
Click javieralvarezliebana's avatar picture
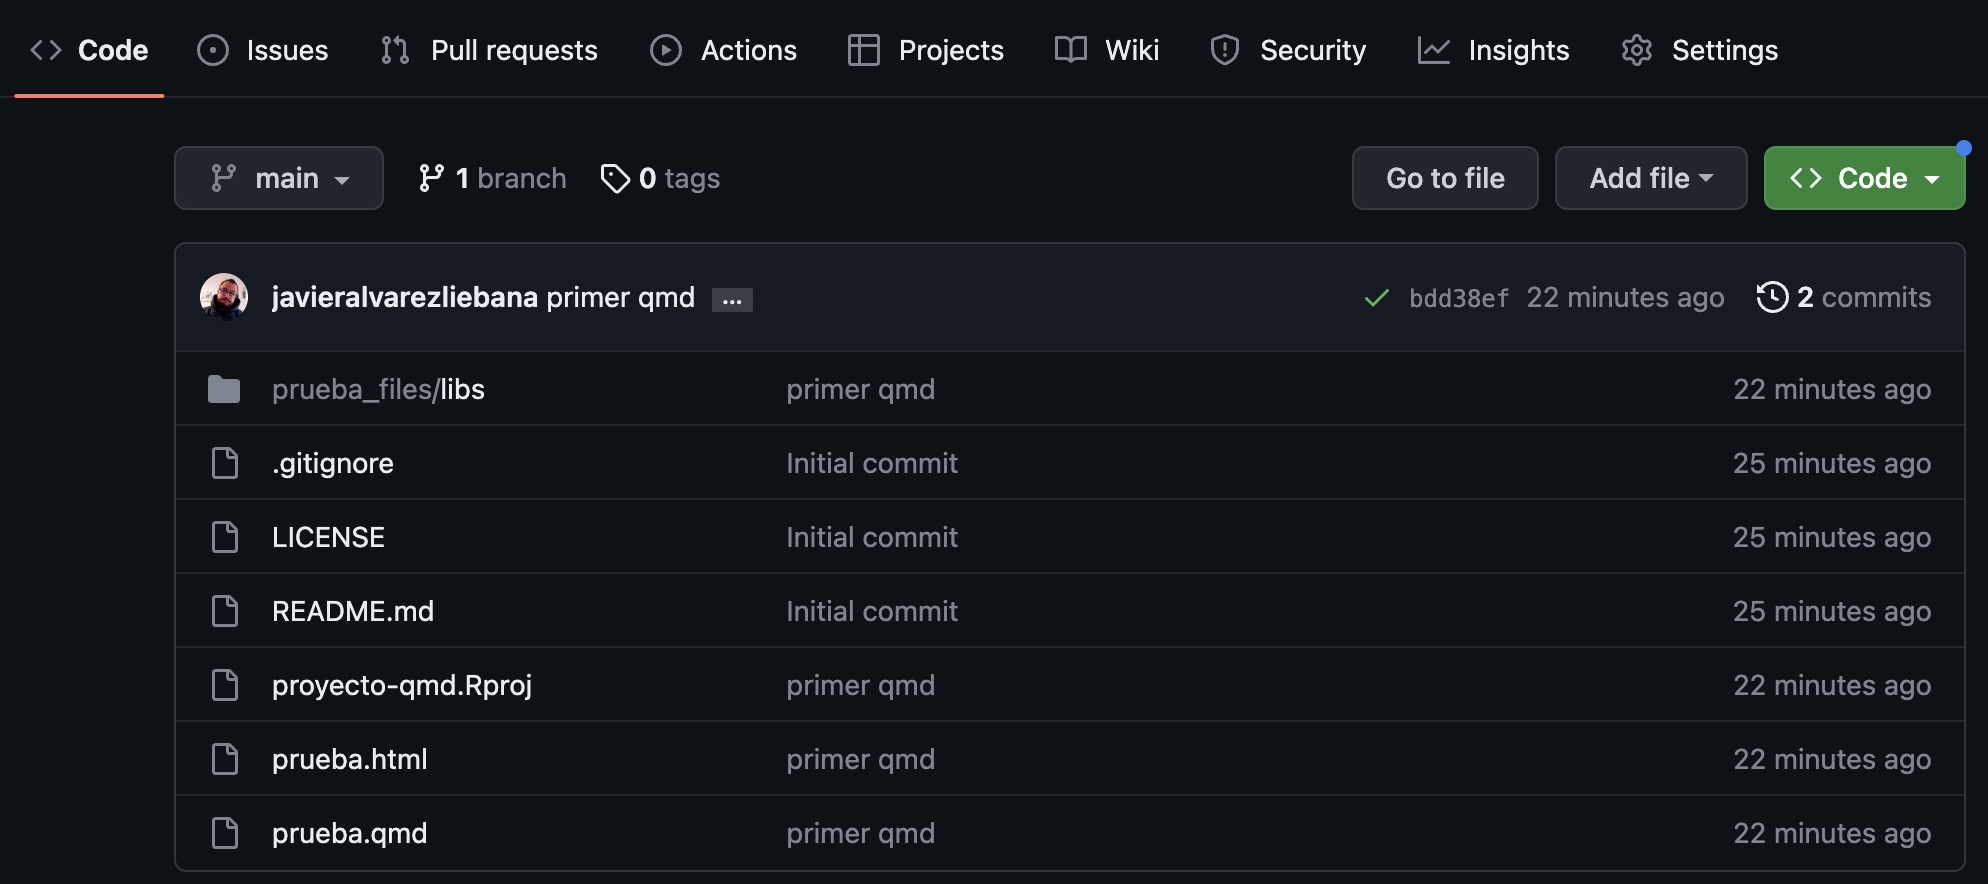(x=224, y=297)
